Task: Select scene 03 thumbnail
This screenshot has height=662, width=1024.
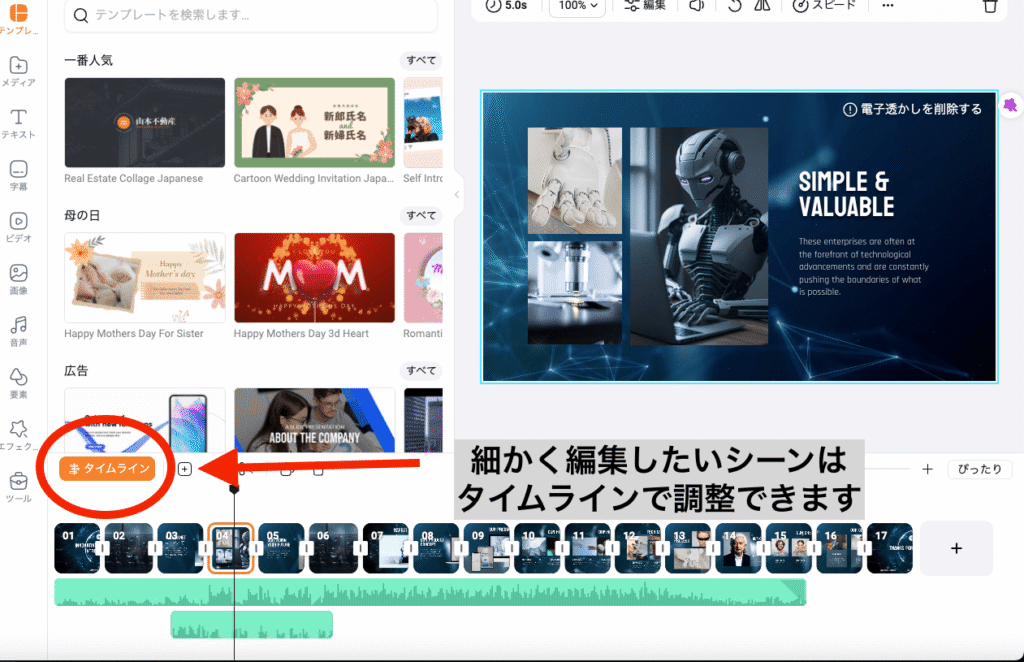Action: tap(180, 548)
